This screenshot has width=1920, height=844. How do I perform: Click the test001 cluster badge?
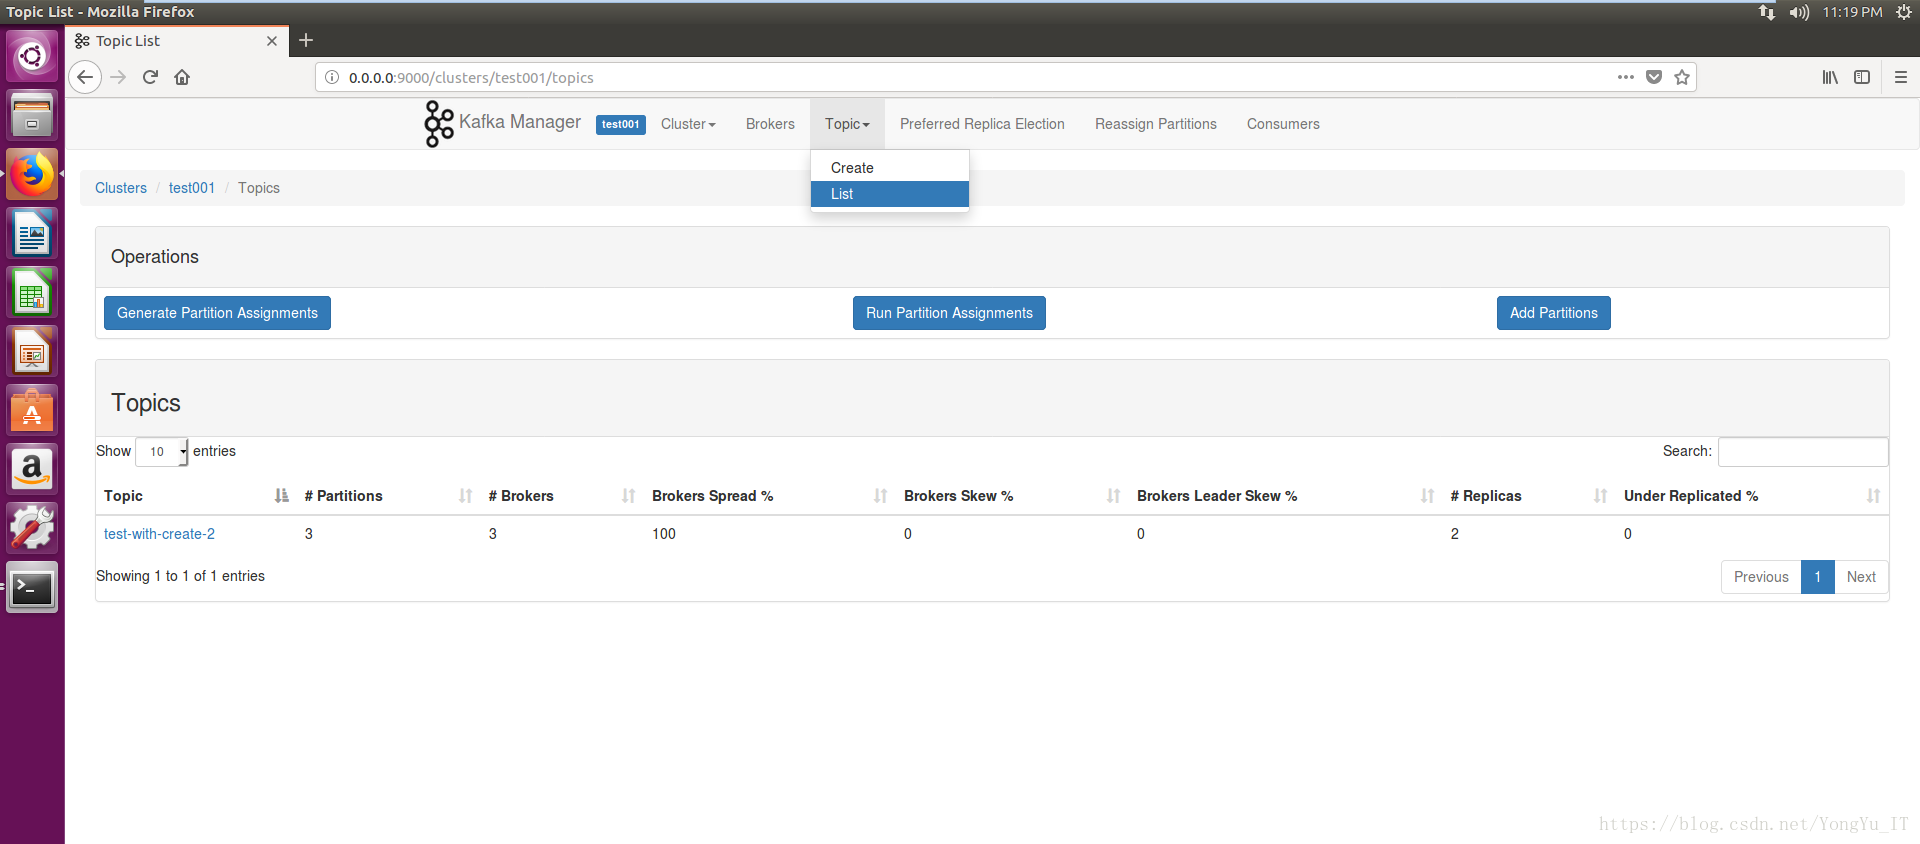tap(621, 124)
